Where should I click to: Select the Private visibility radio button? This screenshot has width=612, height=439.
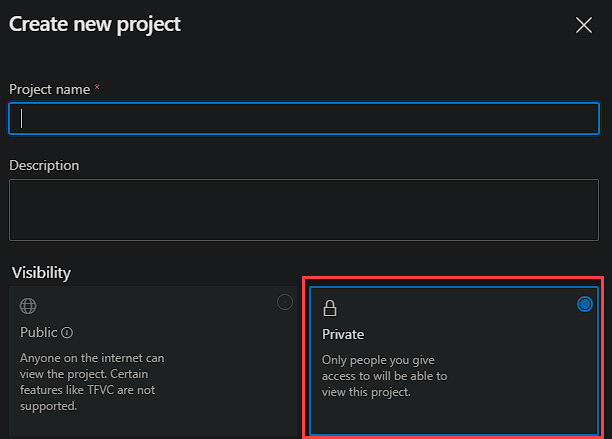[x=585, y=304]
